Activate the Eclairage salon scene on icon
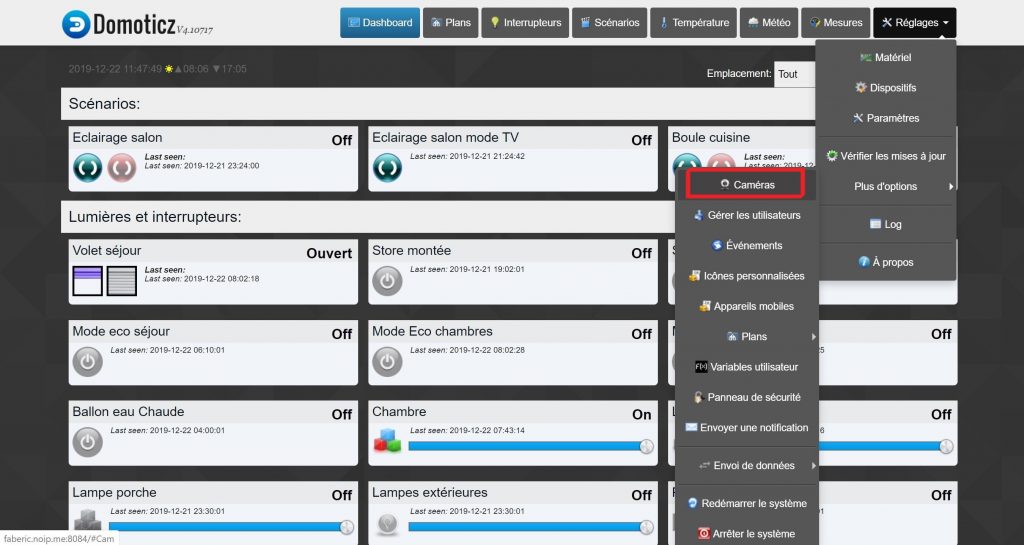Viewport: 1024px width, 545px height. [x=88, y=167]
